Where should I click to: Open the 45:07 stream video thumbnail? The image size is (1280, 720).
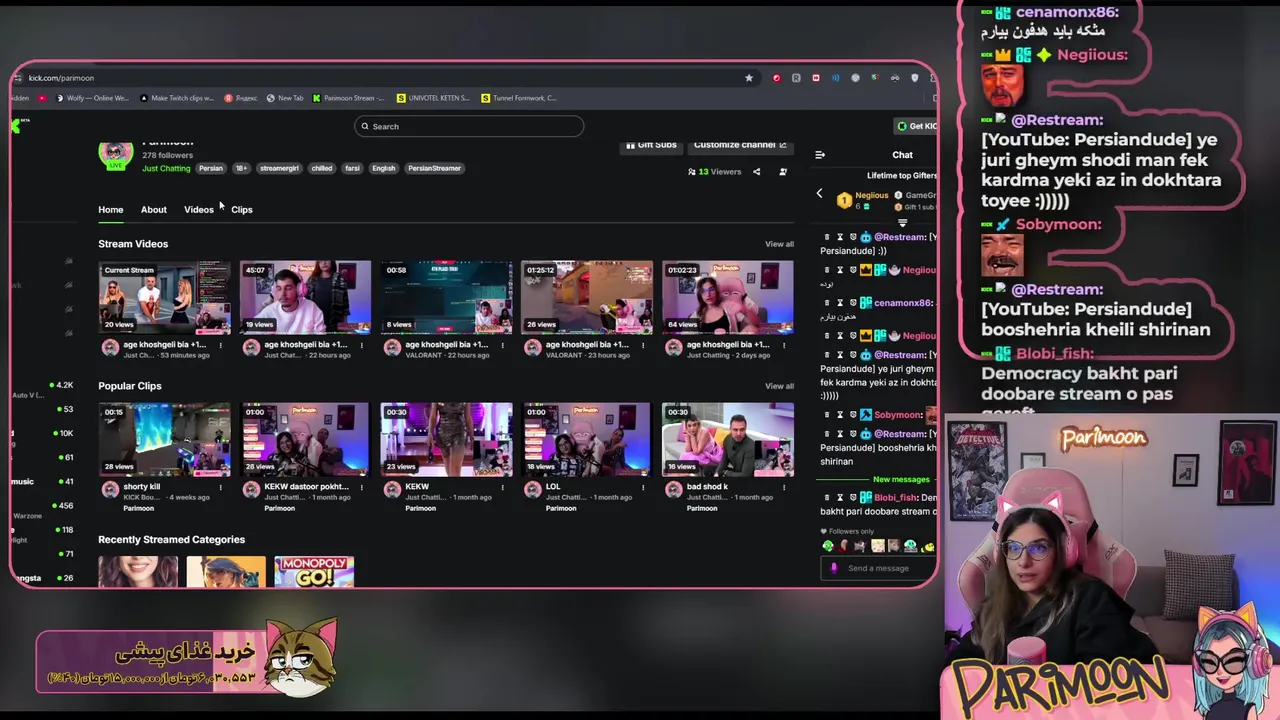tap(305, 297)
